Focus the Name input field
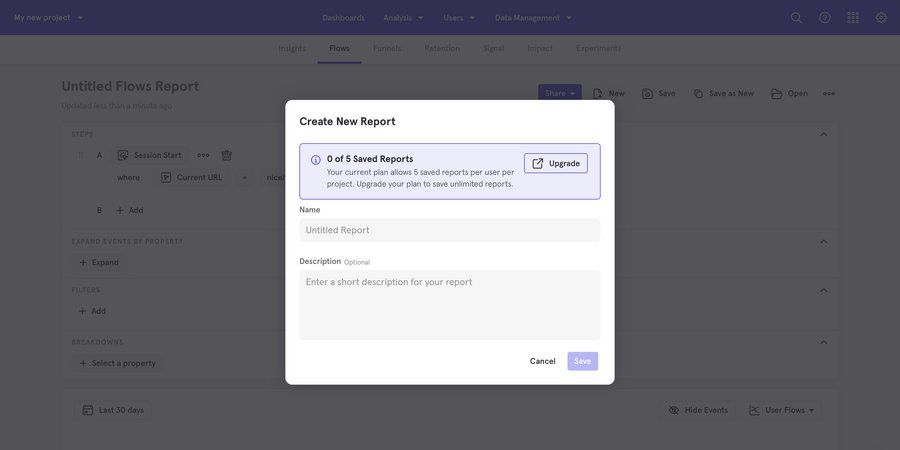 pos(449,230)
